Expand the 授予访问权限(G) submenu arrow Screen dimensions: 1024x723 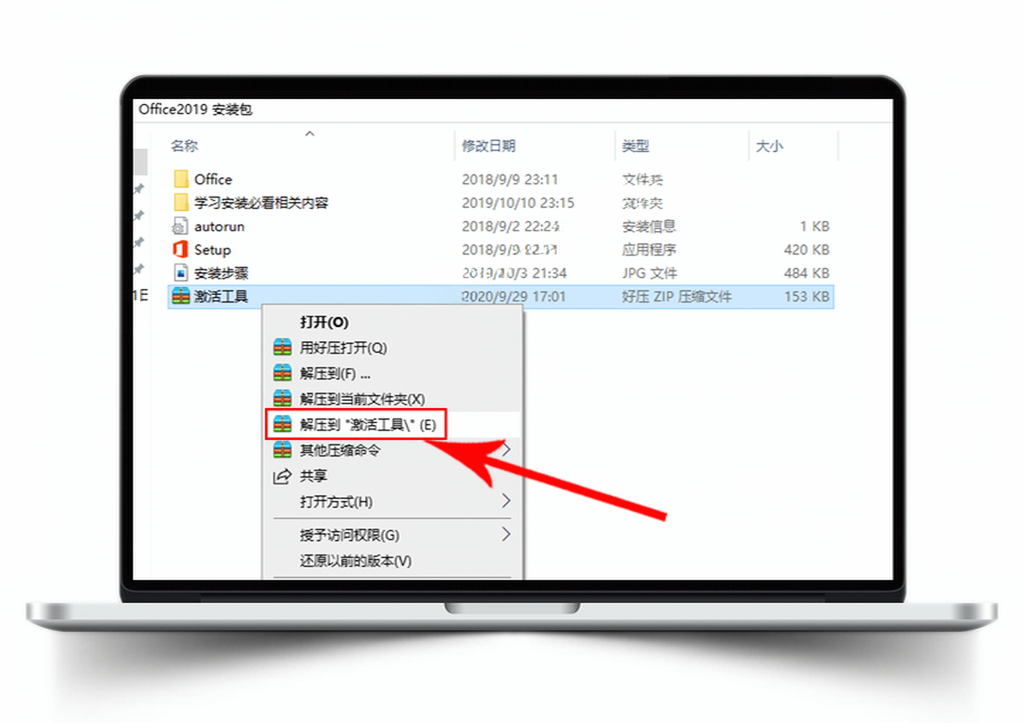[x=505, y=534]
